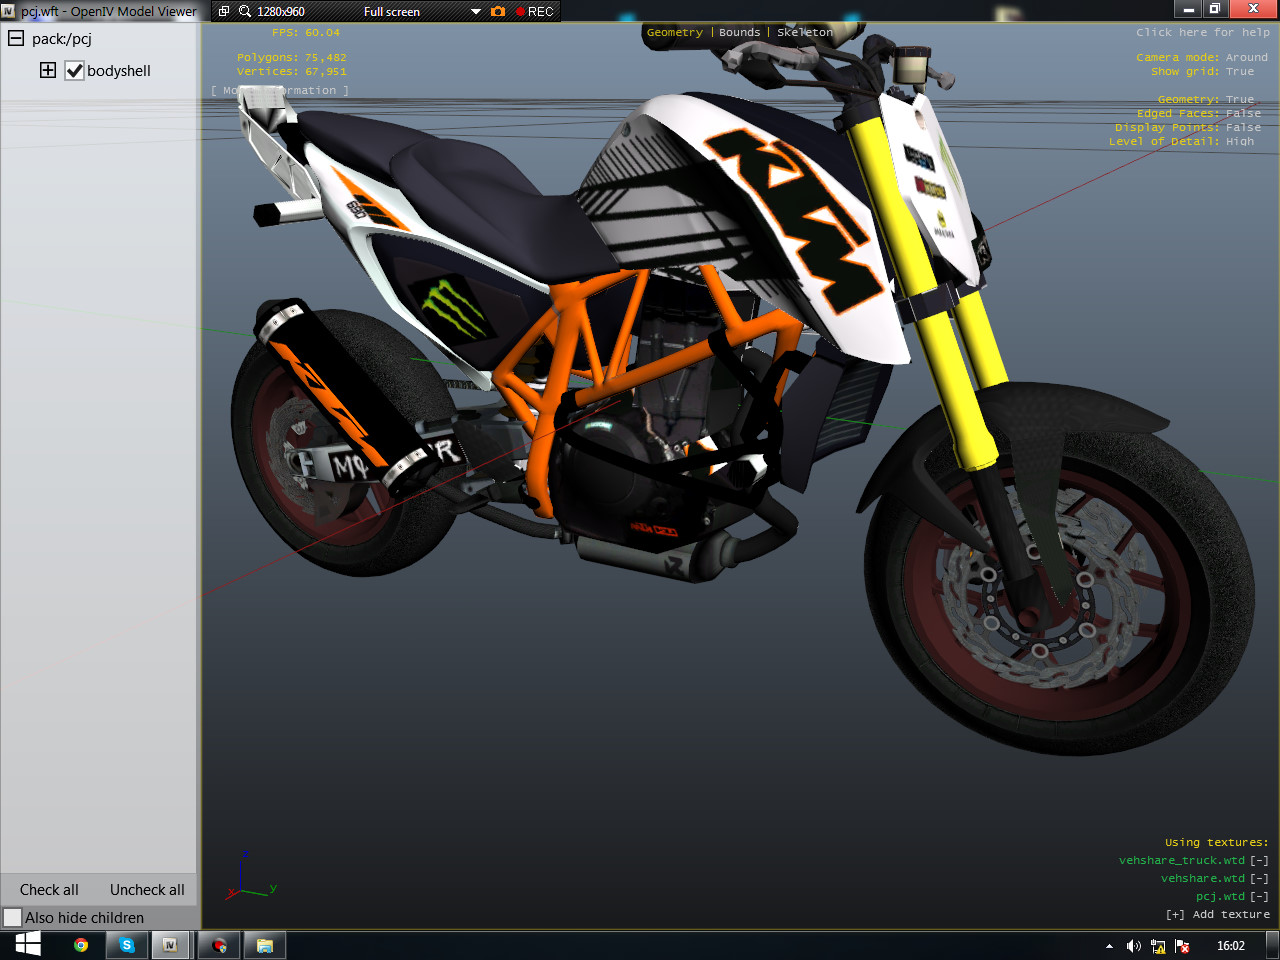Open the Windows Start menu
Screen dimensions: 1280x960
tap(28, 945)
